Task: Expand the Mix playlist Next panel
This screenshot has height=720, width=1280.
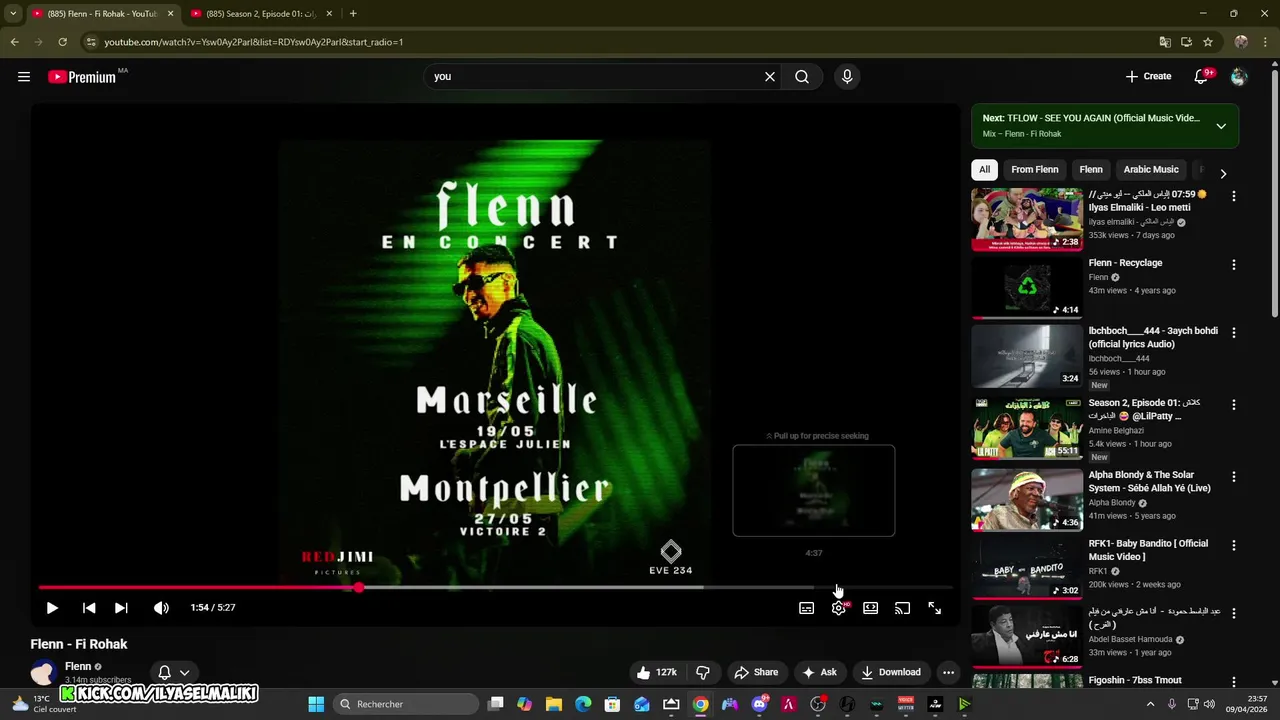Action: pyautogui.click(x=1221, y=126)
